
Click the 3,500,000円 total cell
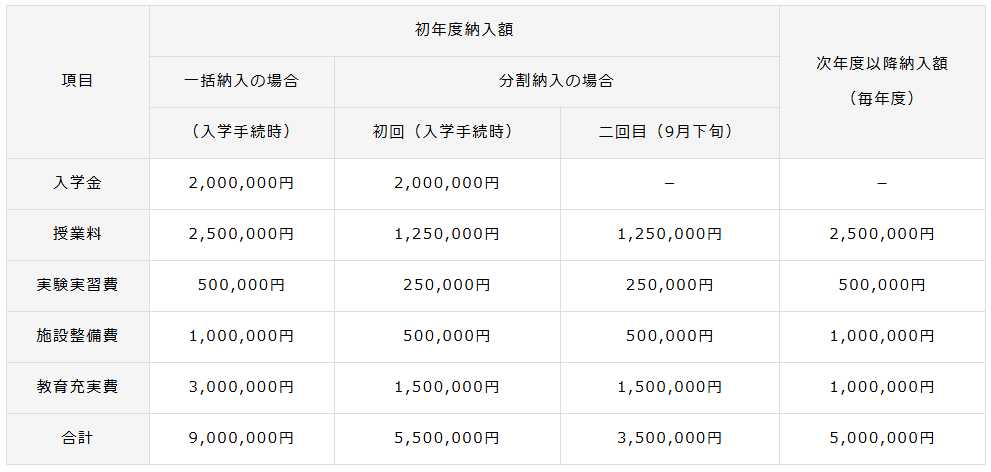click(669, 438)
